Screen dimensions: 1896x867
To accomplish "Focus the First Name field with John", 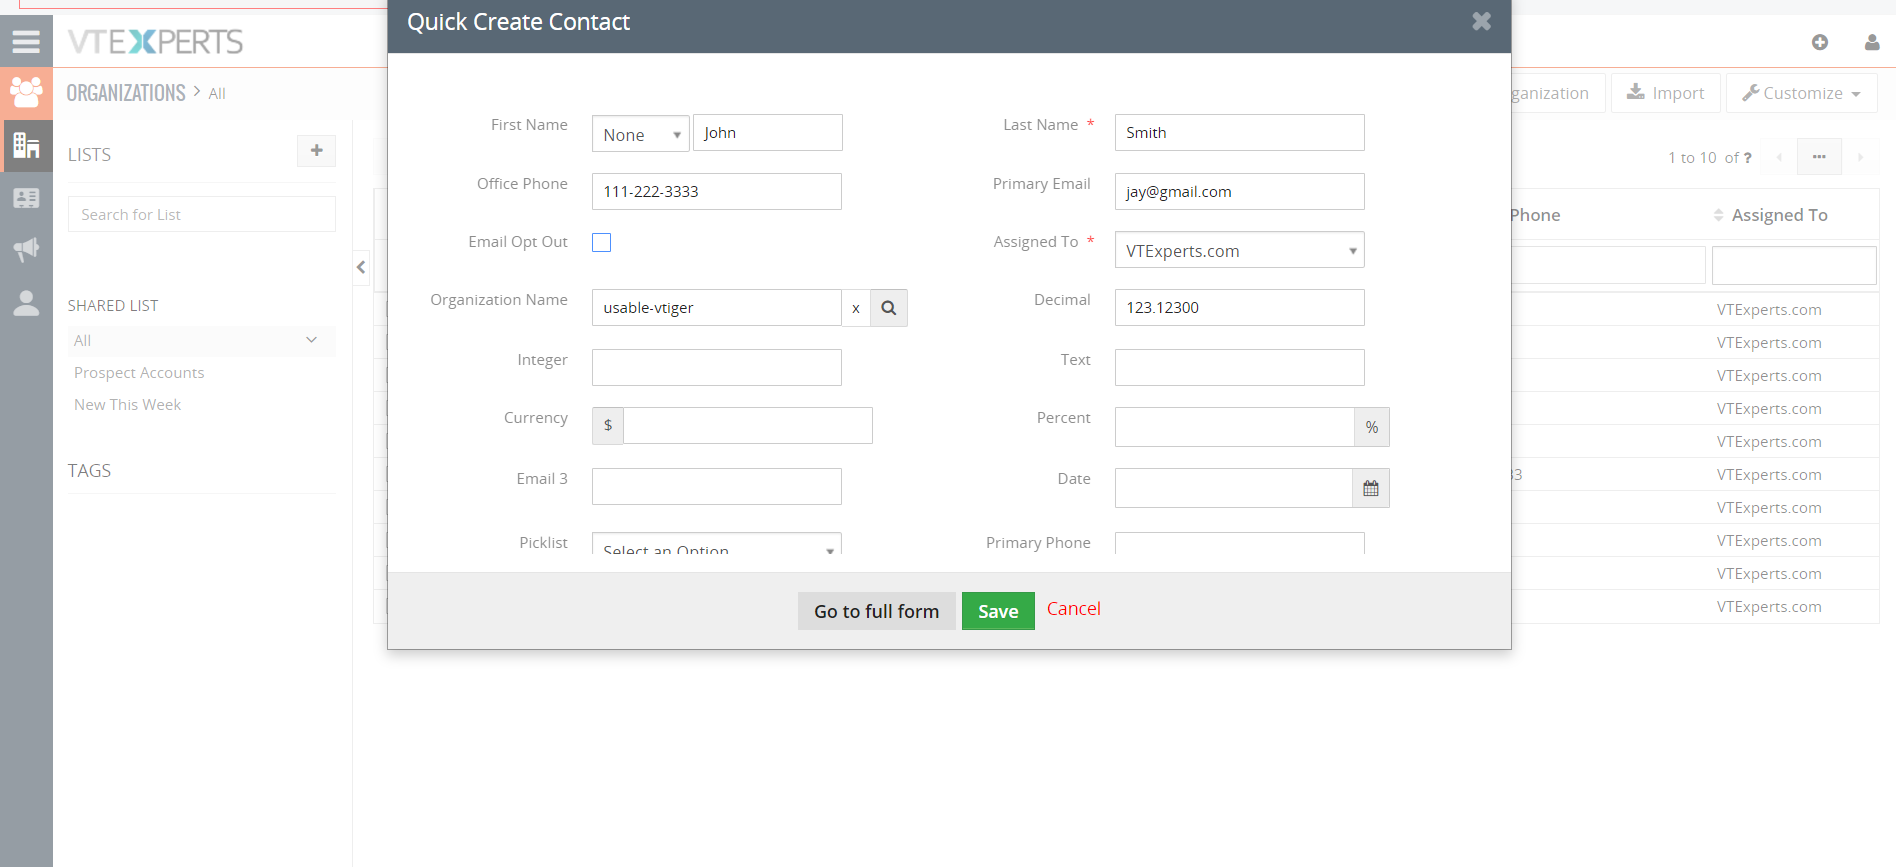I will (768, 133).
